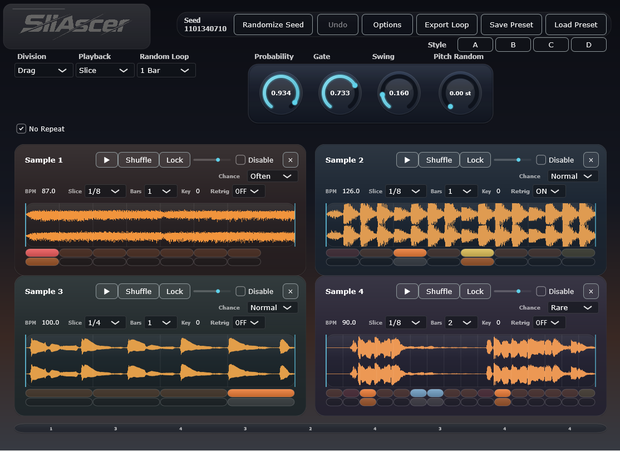Select the orange slice pad under Sample 3 waveform

click(x=261, y=393)
